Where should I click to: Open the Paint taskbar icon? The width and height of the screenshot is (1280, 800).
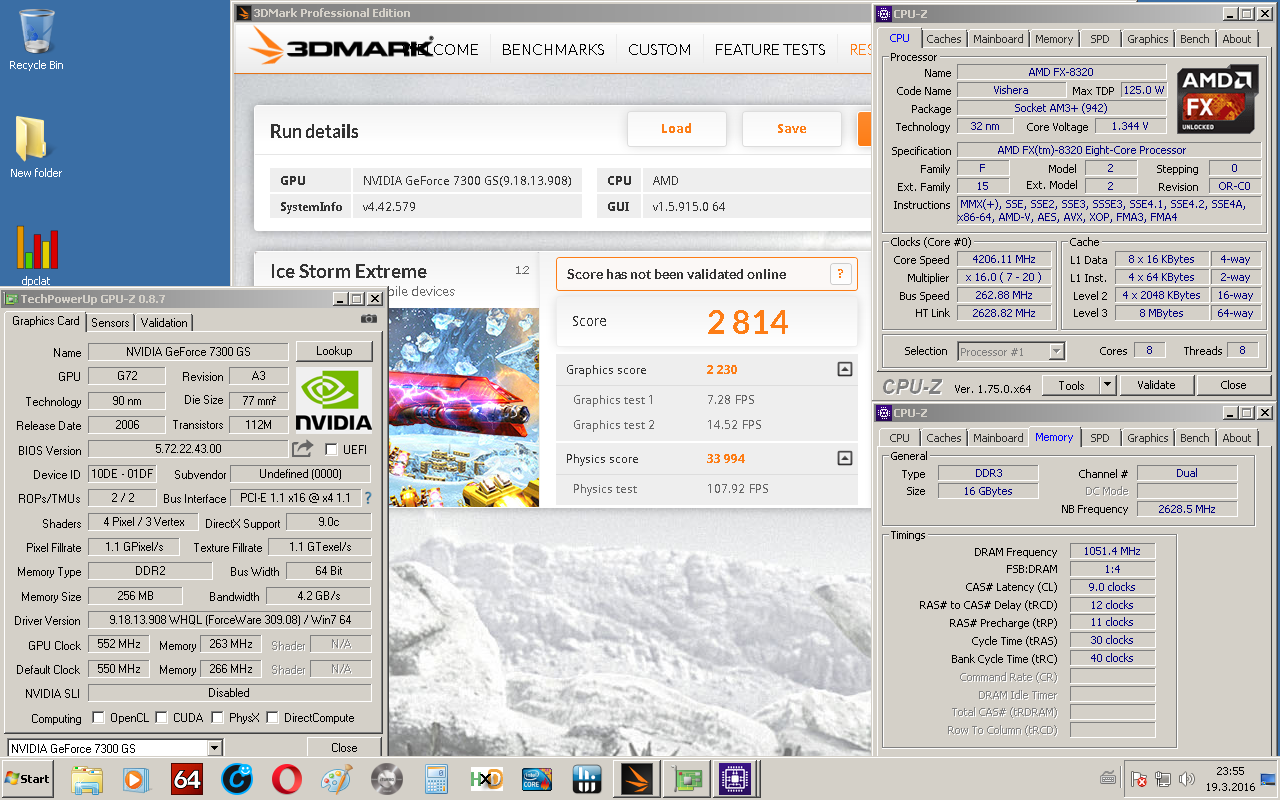337,779
